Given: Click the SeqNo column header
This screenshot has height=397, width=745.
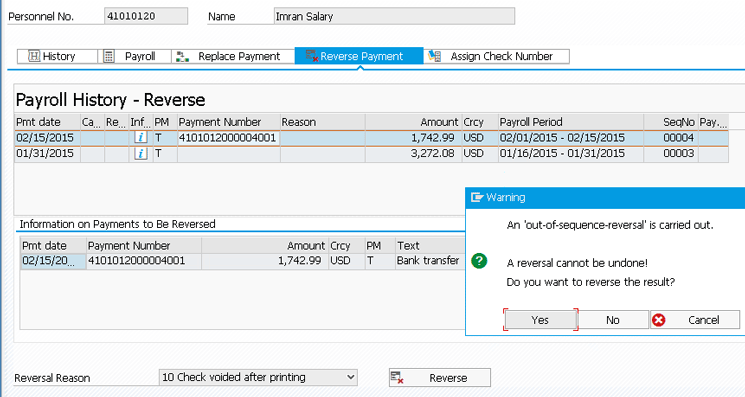Looking at the screenshot, I should point(671,122).
